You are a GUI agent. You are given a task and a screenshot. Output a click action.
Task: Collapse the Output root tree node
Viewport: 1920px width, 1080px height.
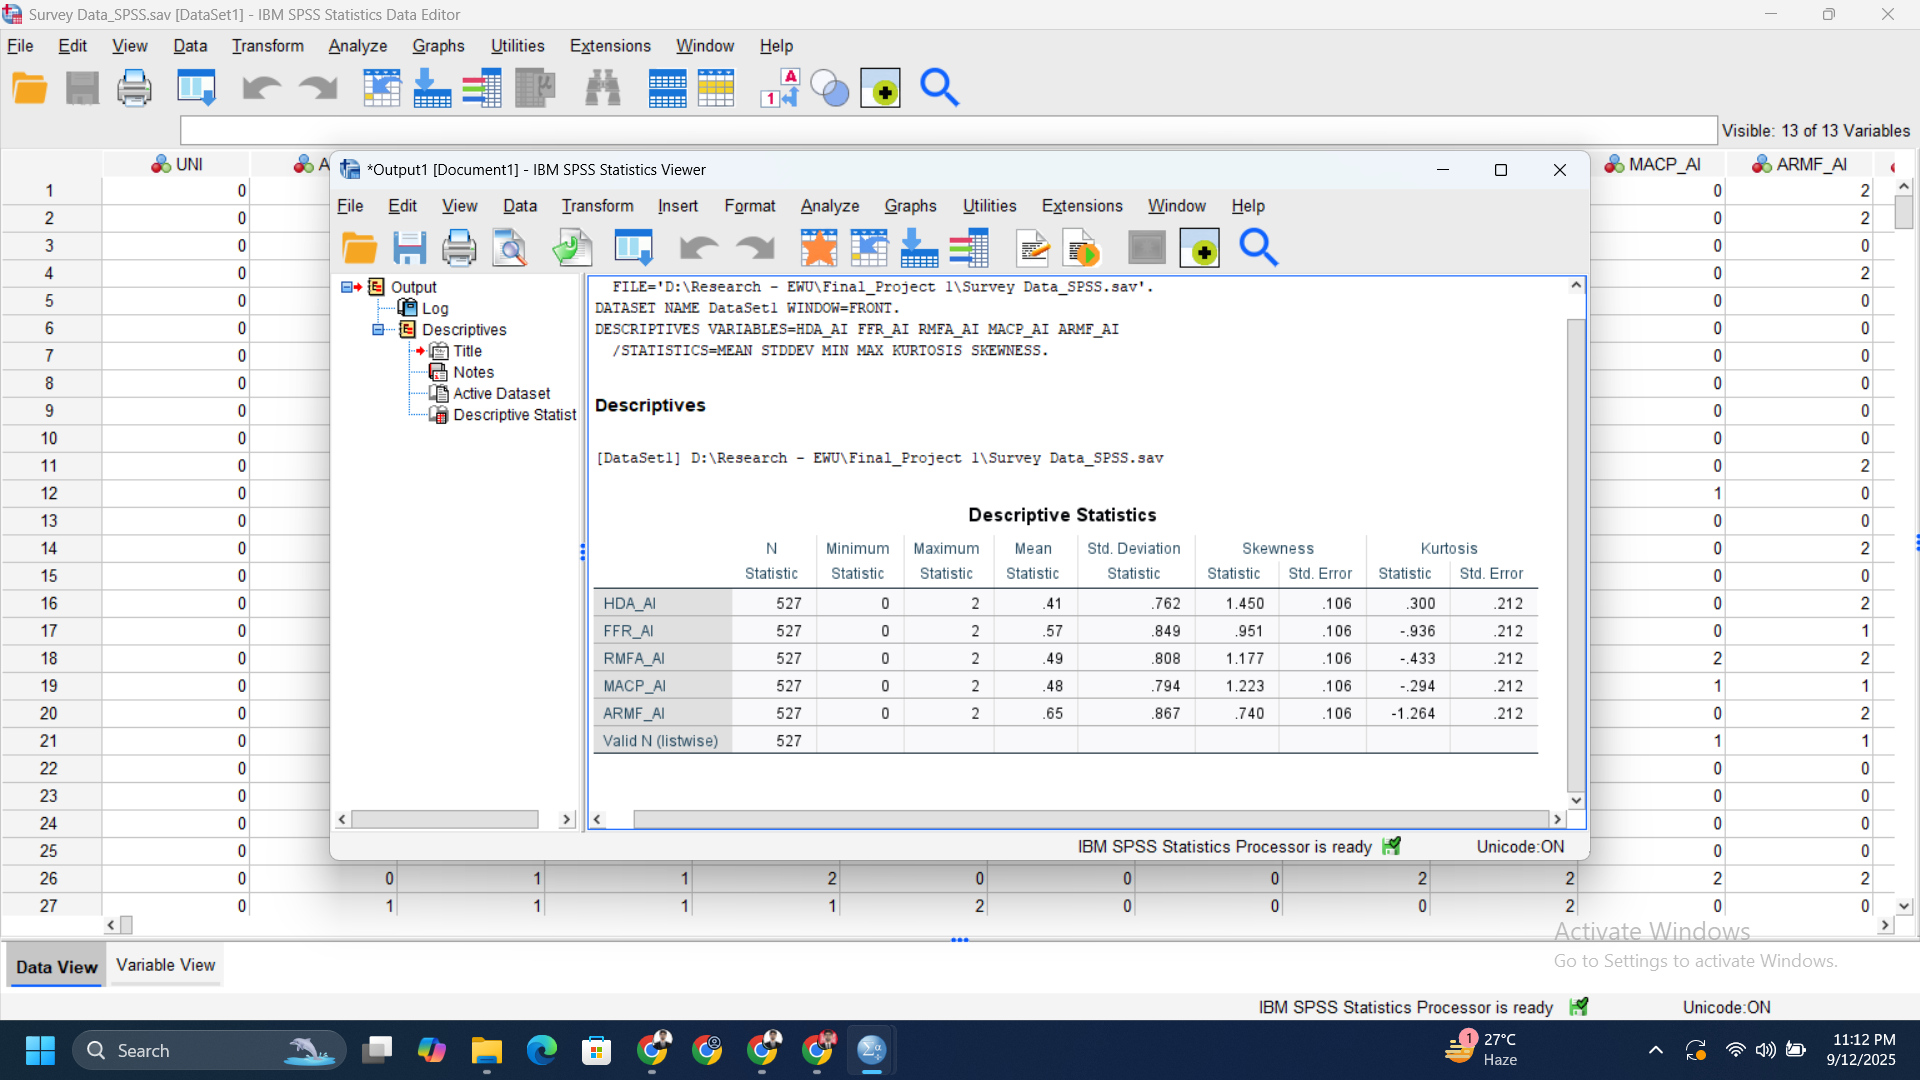click(x=346, y=287)
